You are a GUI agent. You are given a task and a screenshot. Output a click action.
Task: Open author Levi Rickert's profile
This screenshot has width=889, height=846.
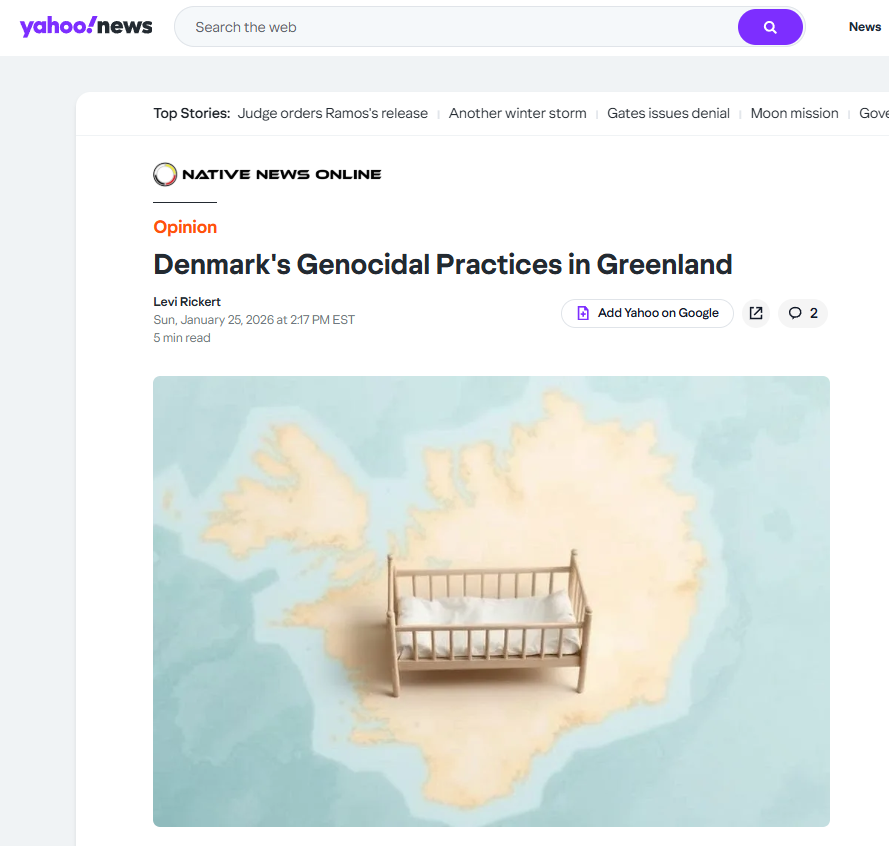[x=186, y=301]
